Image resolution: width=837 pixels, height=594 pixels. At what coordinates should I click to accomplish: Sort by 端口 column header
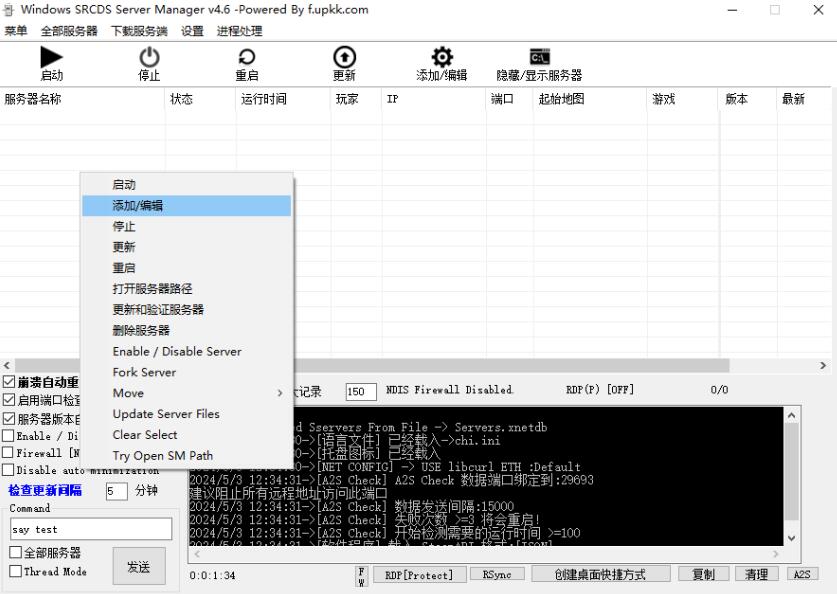pyautogui.click(x=510, y=99)
